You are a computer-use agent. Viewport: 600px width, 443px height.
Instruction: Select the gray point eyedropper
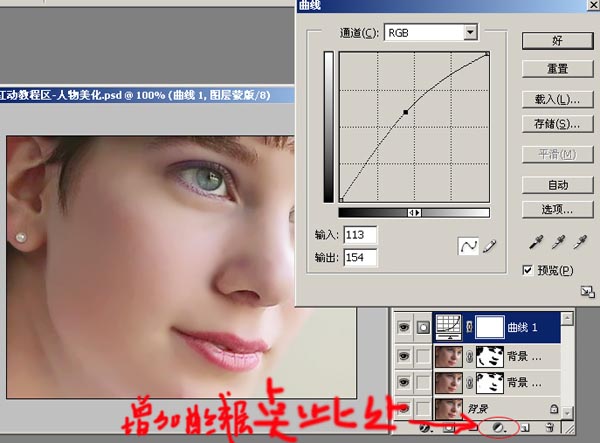click(558, 243)
